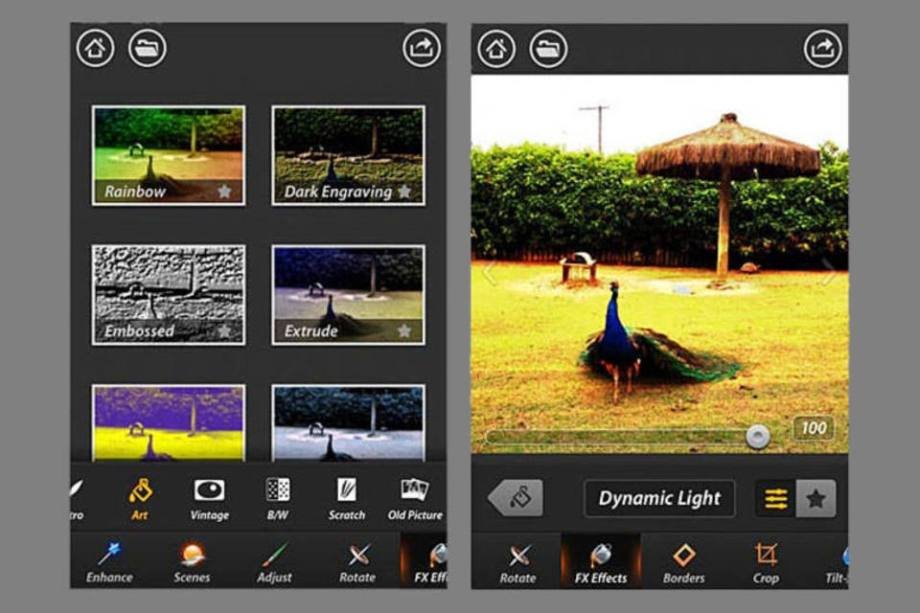Select the B/W effects category

[x=278, y=497]
